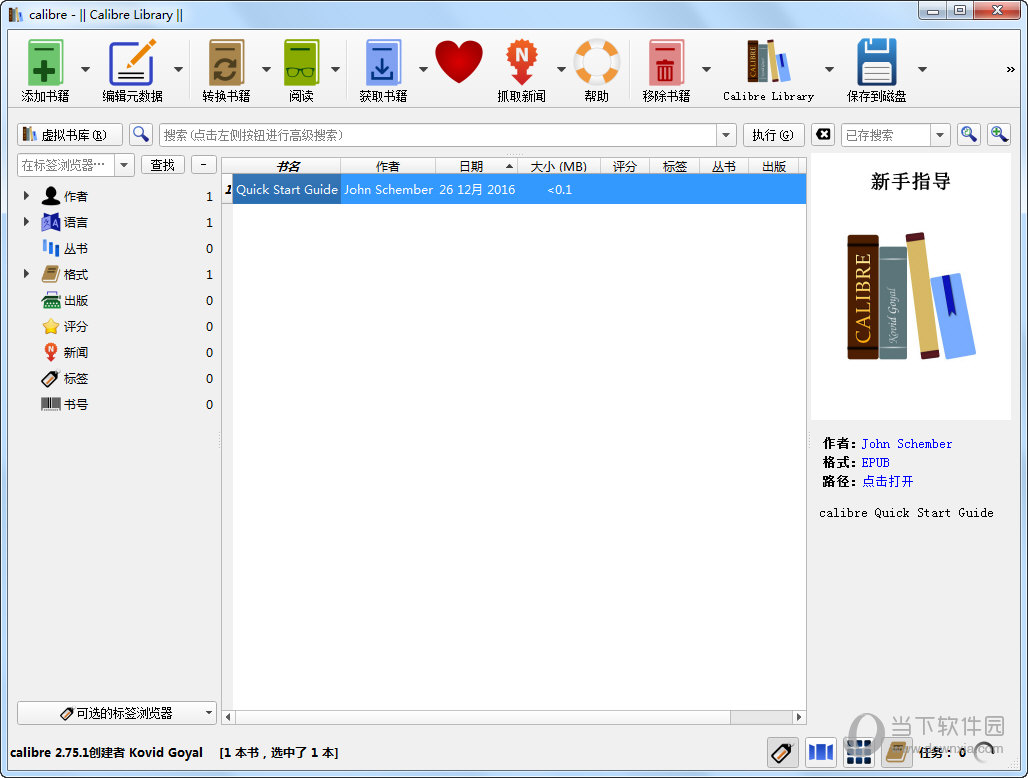Open the 已存搜索 saved searches dropdown
The image size is (1028, 778).
[x=940, y=135]
